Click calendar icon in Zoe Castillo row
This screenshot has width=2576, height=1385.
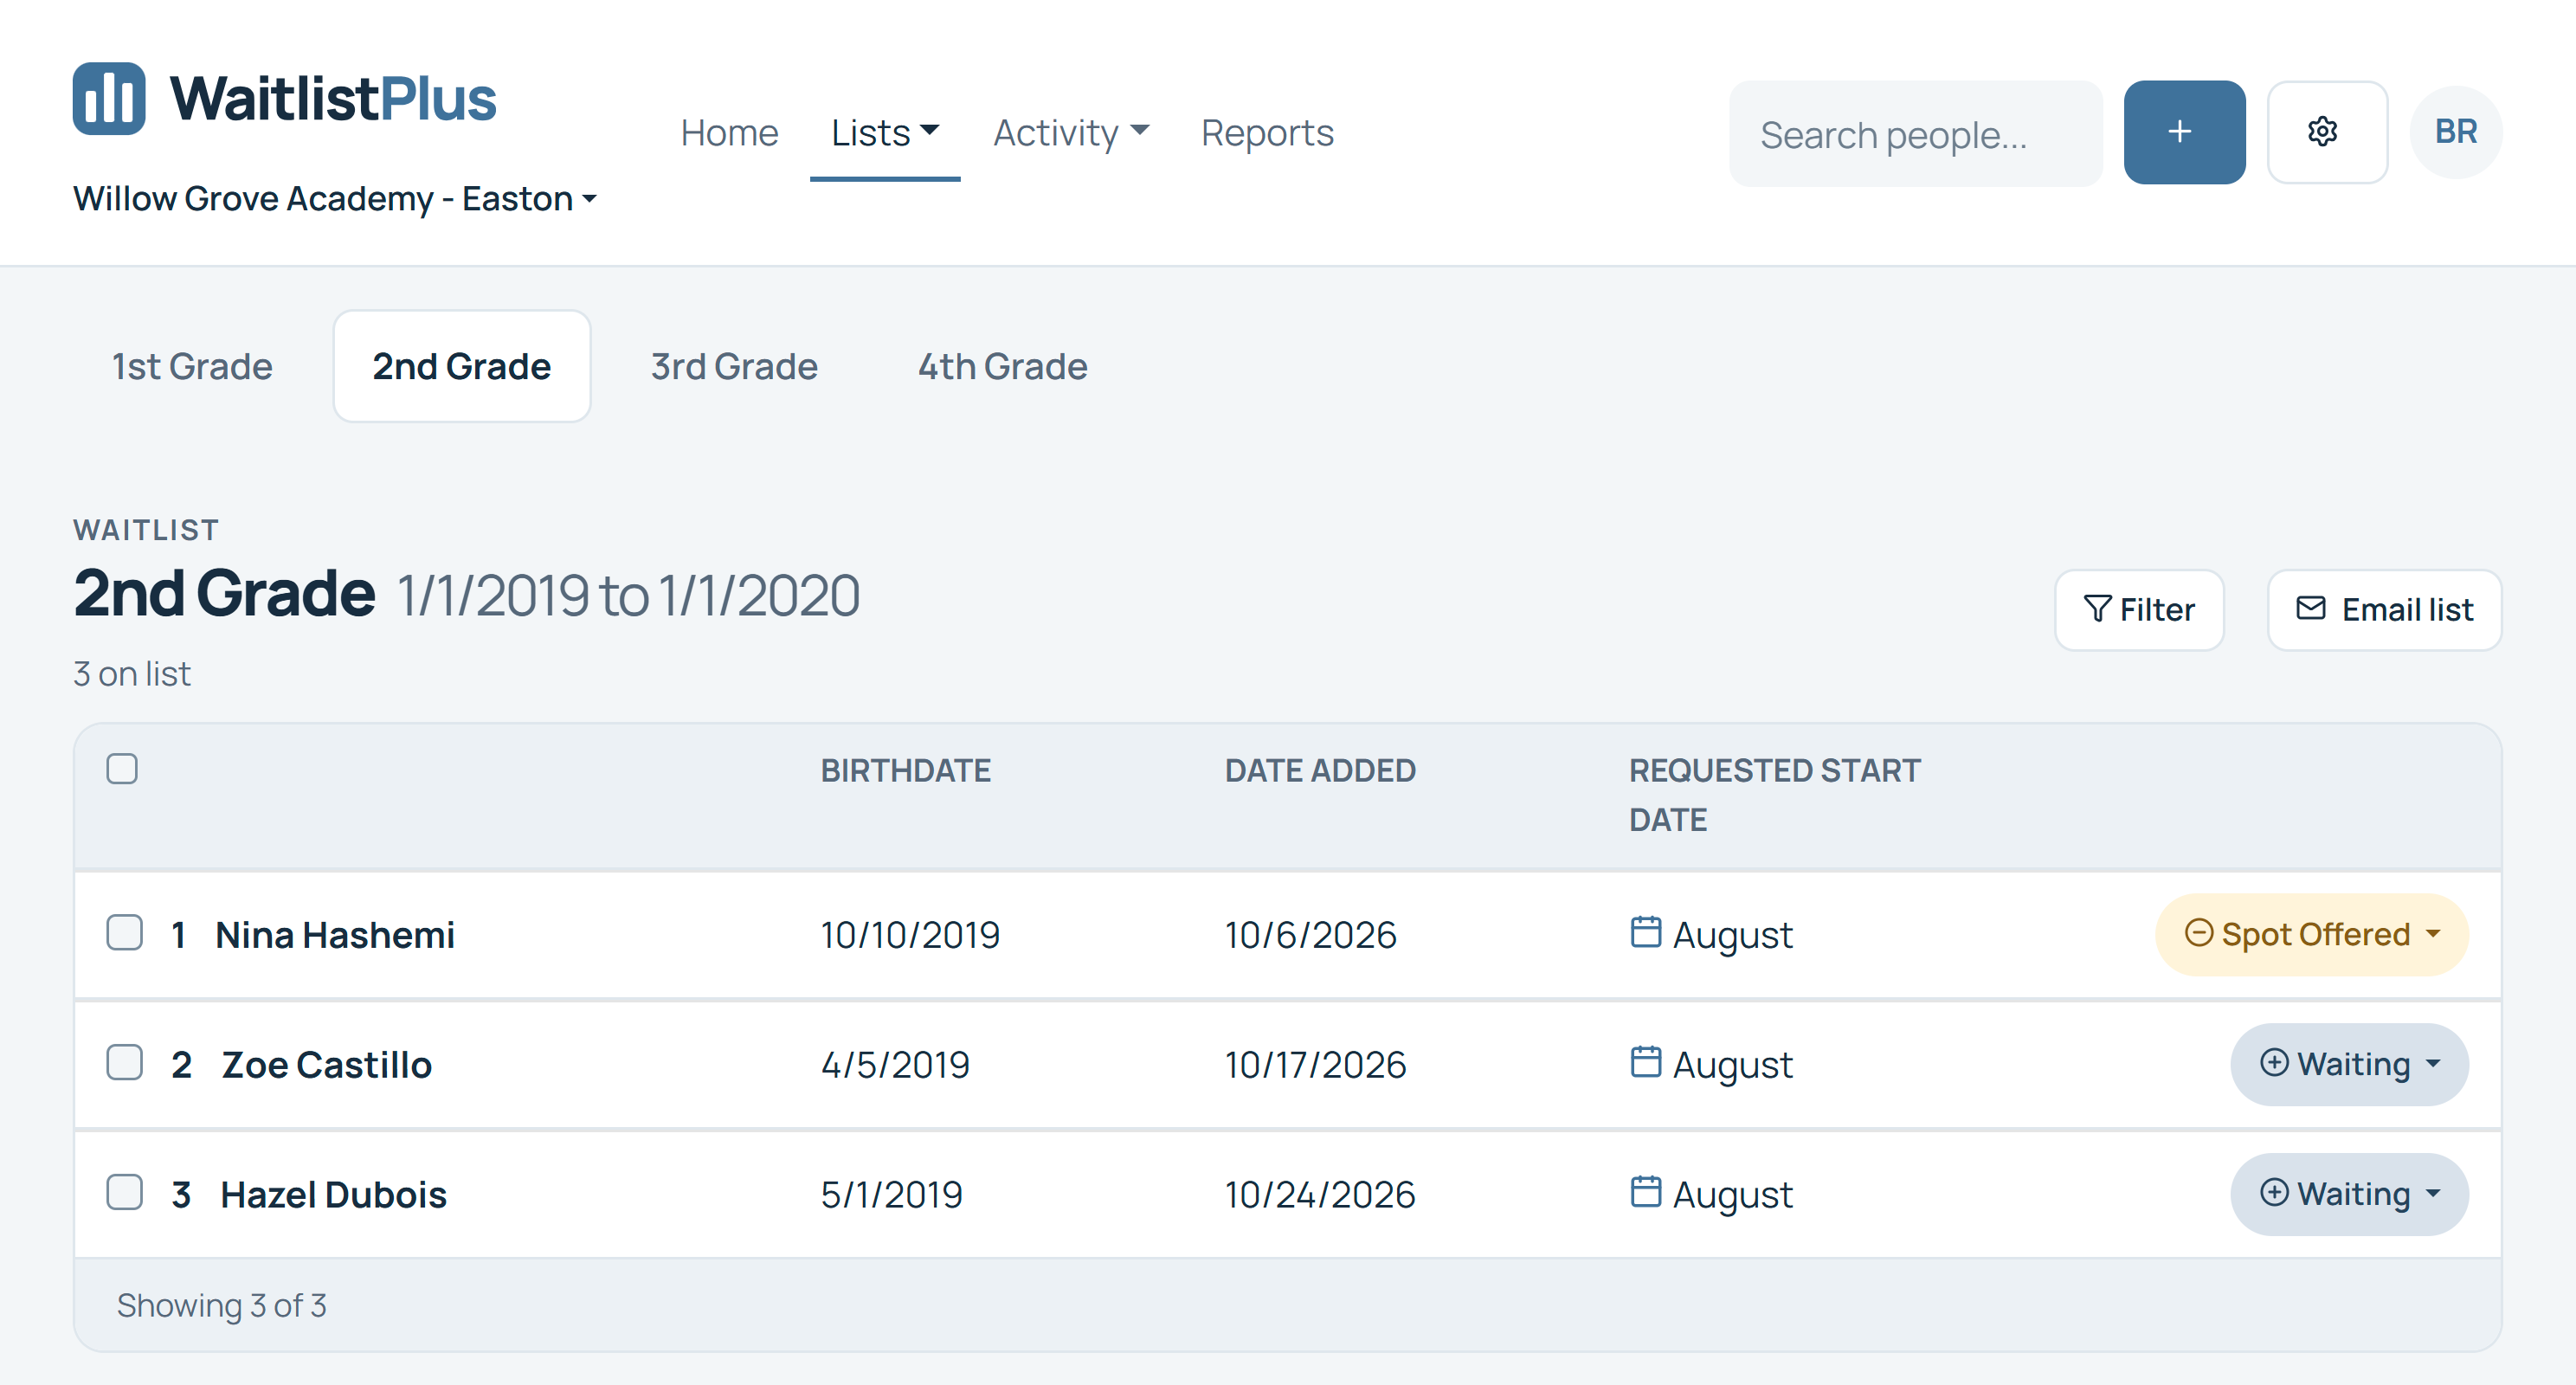[x=1645, y=1062]
